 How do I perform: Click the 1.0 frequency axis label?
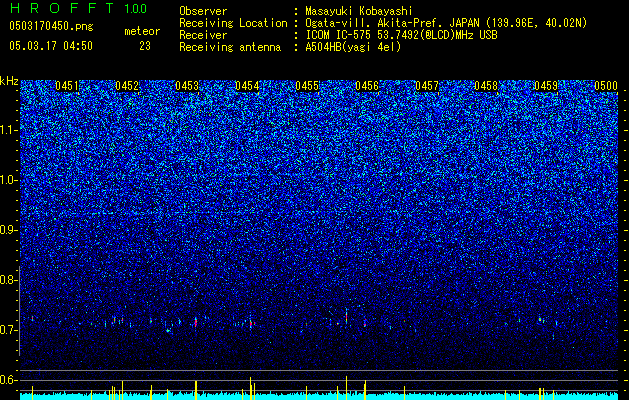click(x=9, y=181)
